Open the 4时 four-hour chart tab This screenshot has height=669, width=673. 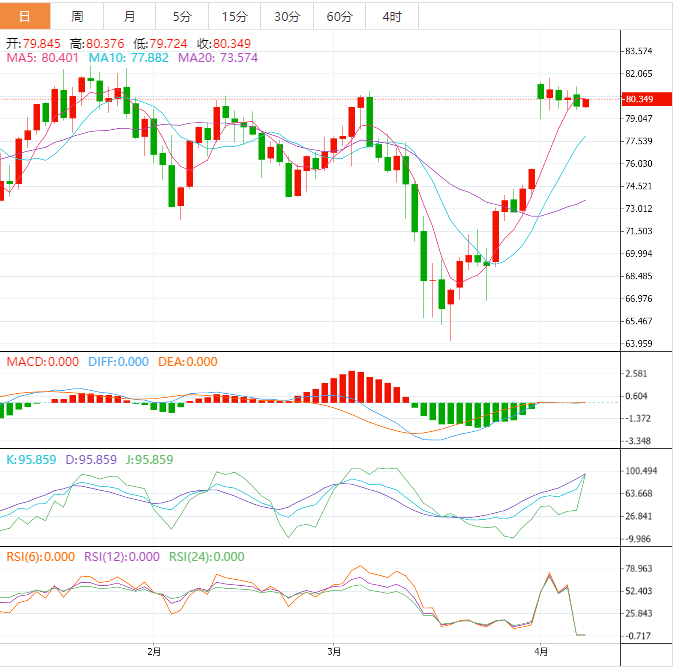pyautogui.click(x=392, y=17)
